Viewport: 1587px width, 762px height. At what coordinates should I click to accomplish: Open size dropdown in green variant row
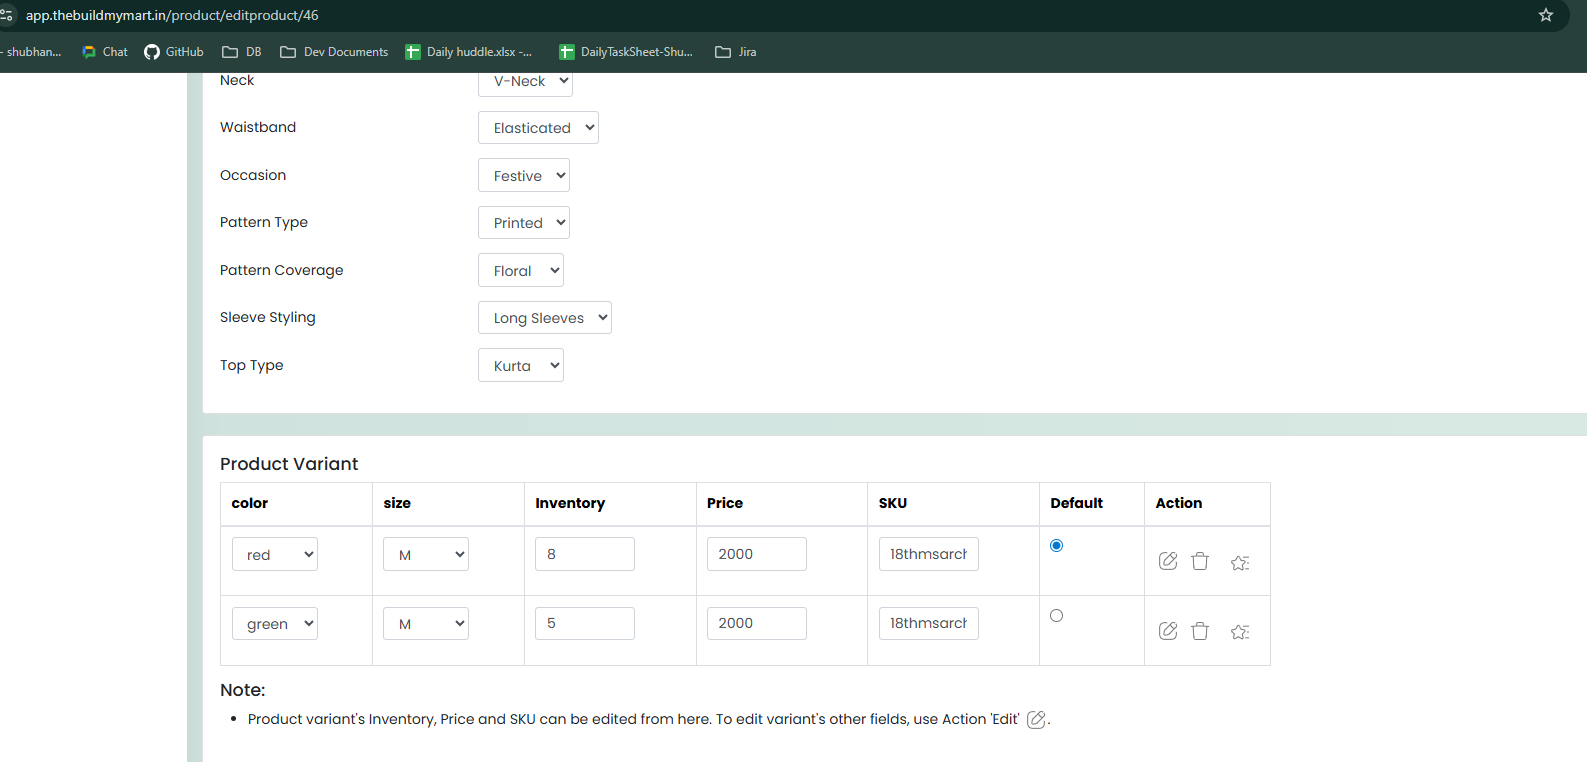coord(426,624)
